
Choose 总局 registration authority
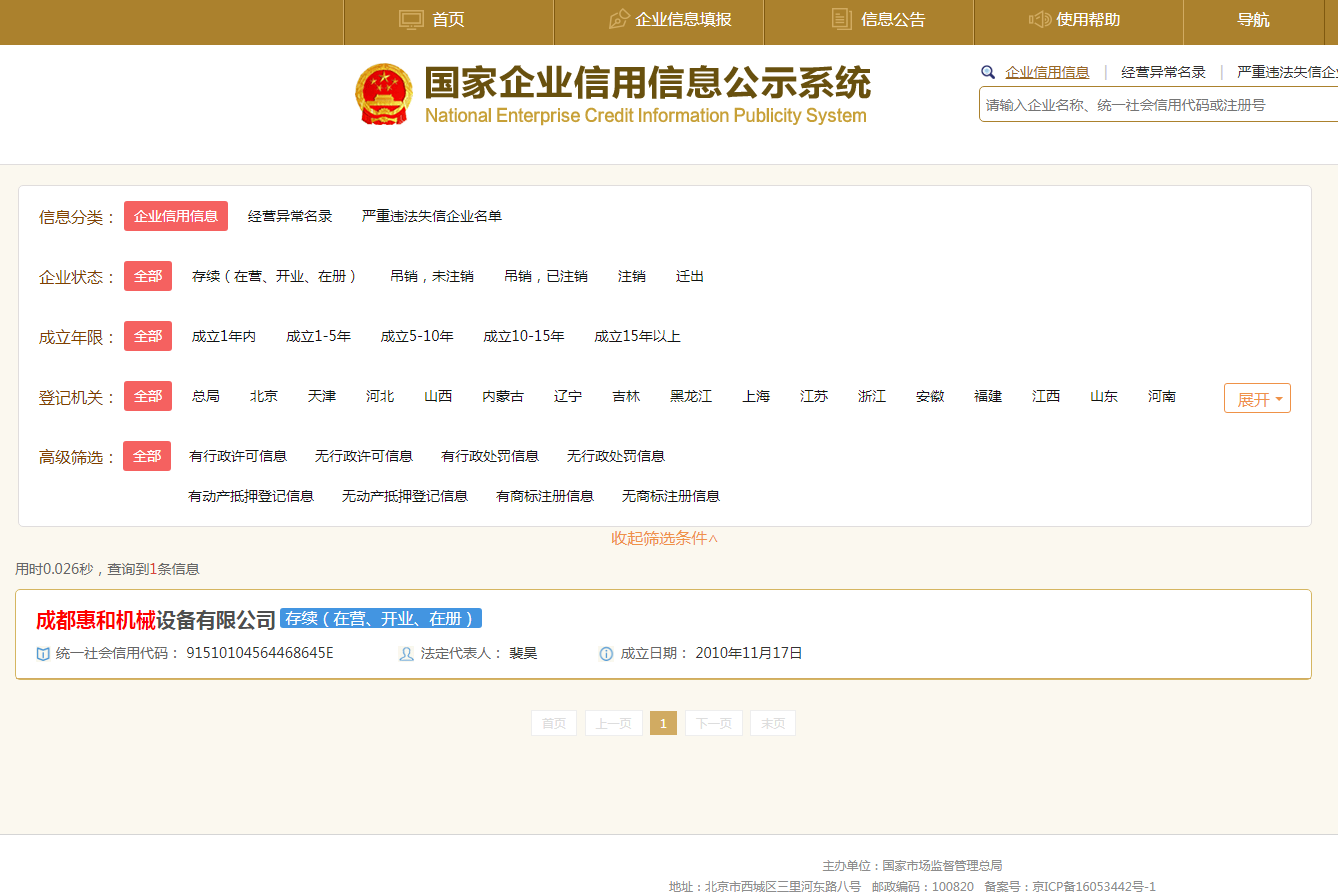(x=206, y=396)
